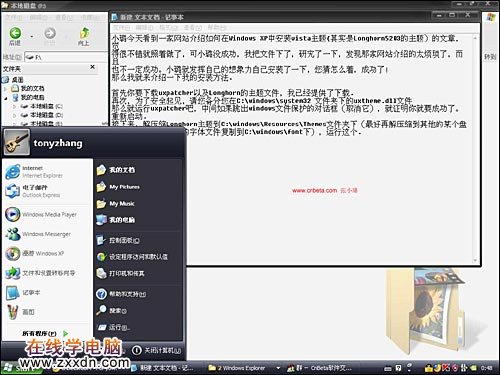Expand the Local Disk (D:) tree node
Viewport: 500px width, 375px height.
pyautogui.click(x=14, y=115)
